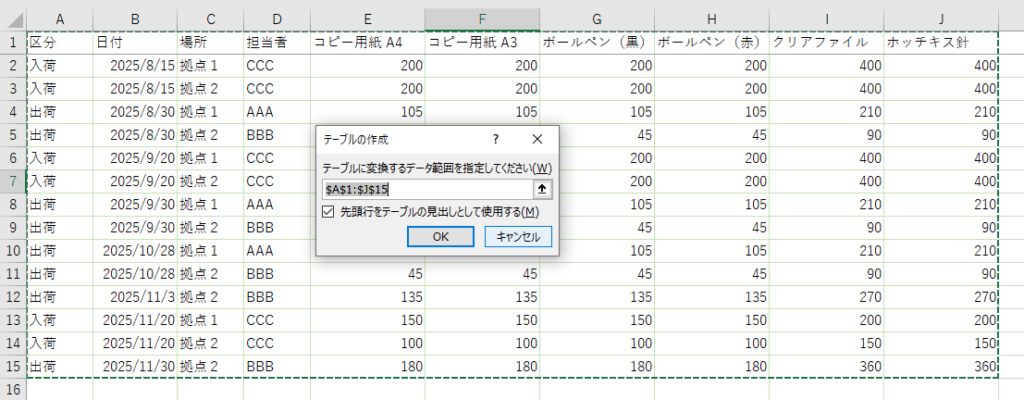Select column A header
Screen dimensions: 1024x400
[x=59, y=20]
